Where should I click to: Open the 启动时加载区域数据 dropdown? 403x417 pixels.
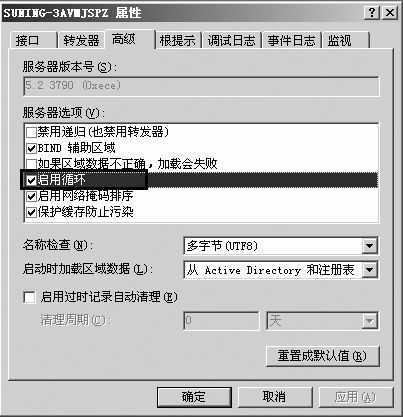[369, 269]
